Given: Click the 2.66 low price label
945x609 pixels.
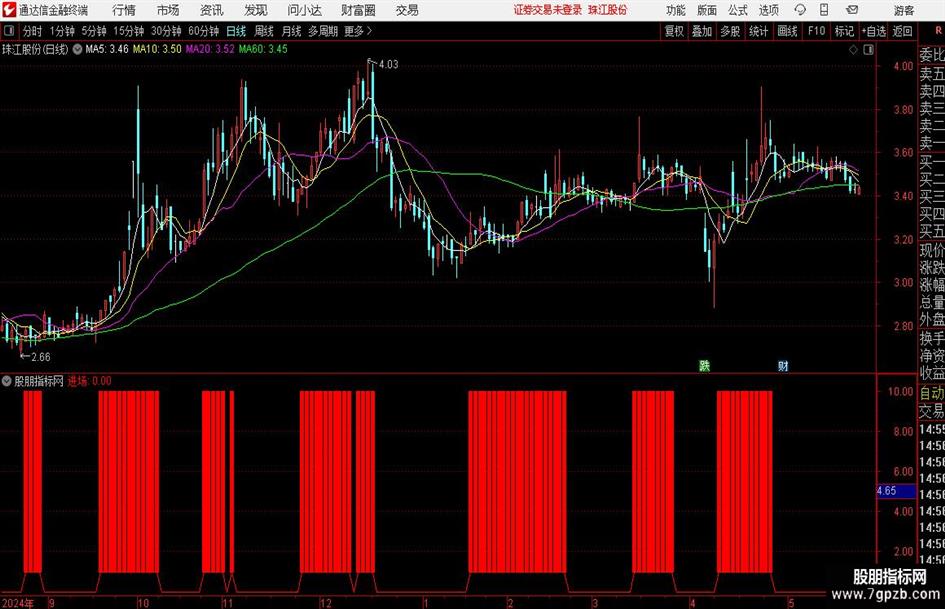Looking at the screenshot, I should [40, 357].
